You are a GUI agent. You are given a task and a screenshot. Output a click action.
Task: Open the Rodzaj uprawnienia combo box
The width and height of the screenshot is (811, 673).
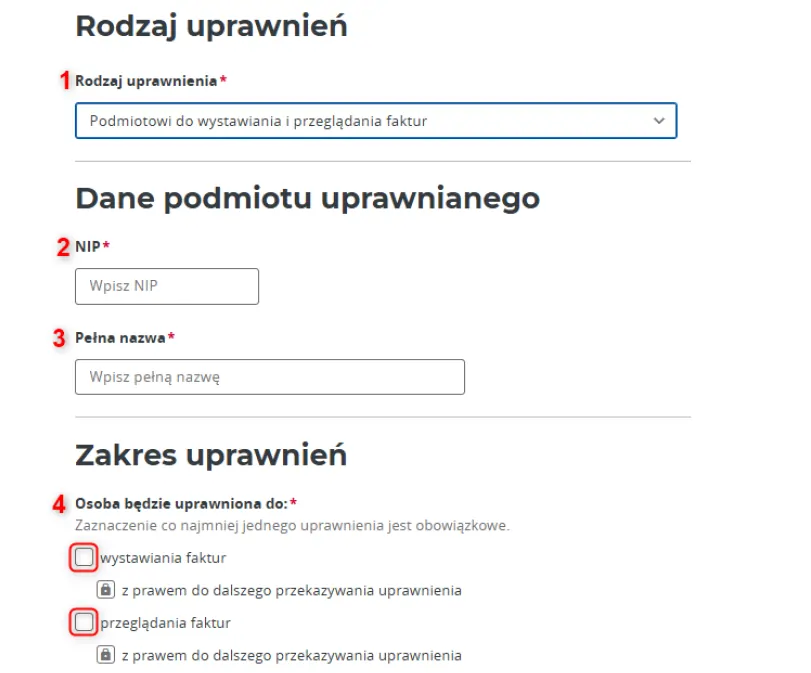[x=375, y=121]
